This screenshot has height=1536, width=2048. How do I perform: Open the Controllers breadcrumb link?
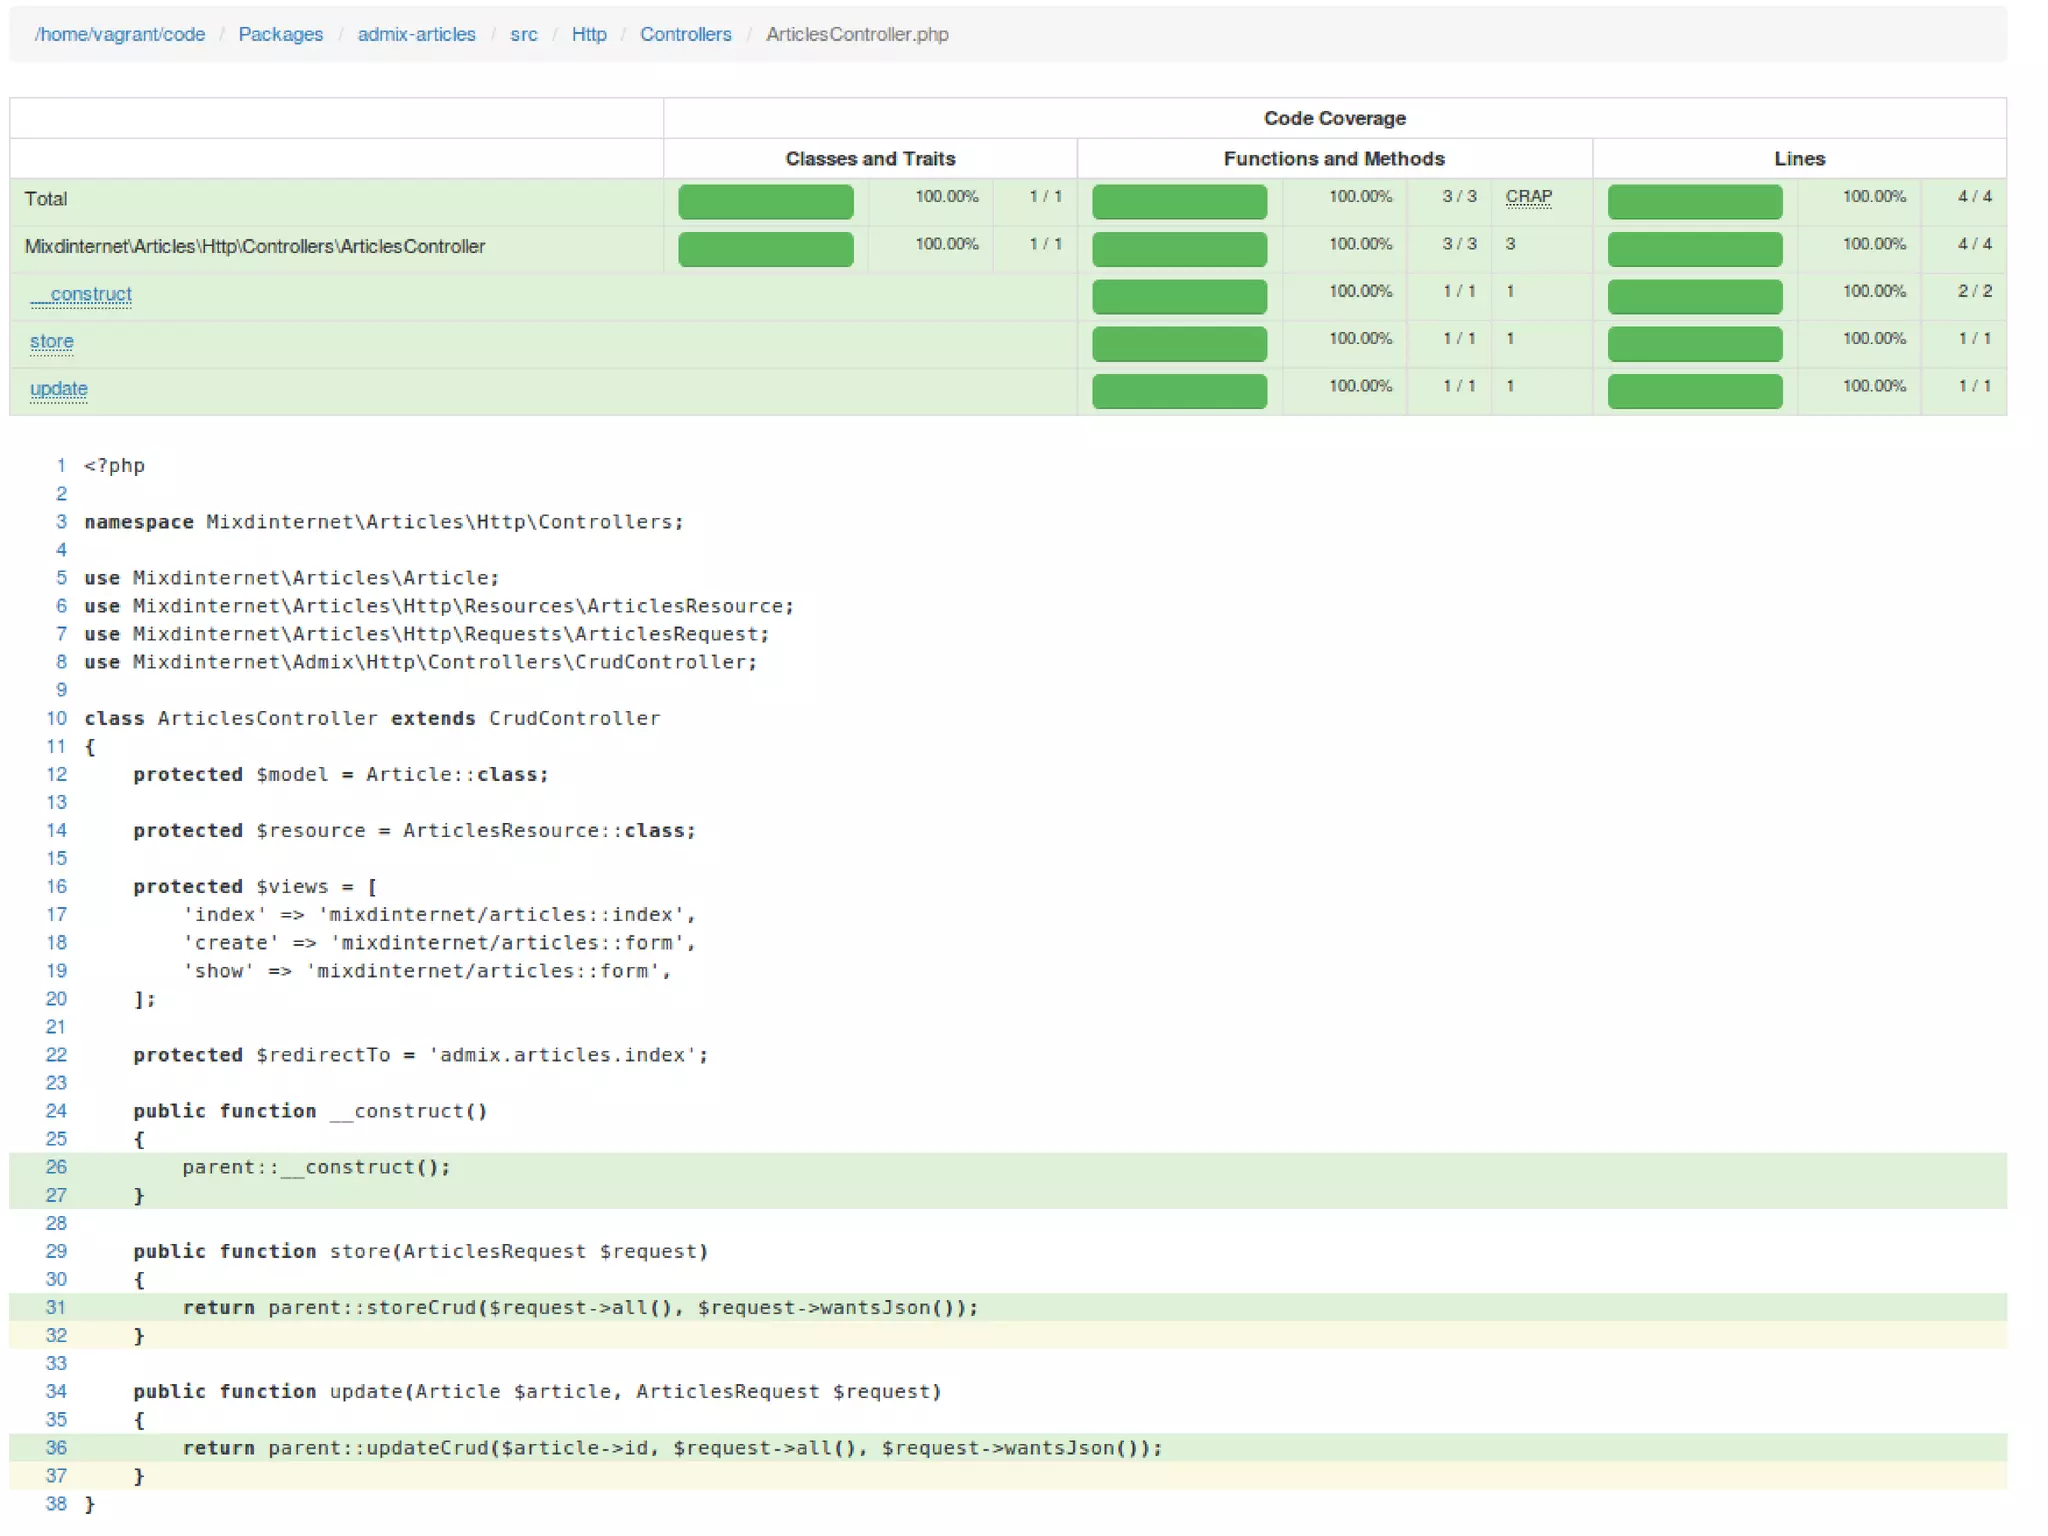685,34
